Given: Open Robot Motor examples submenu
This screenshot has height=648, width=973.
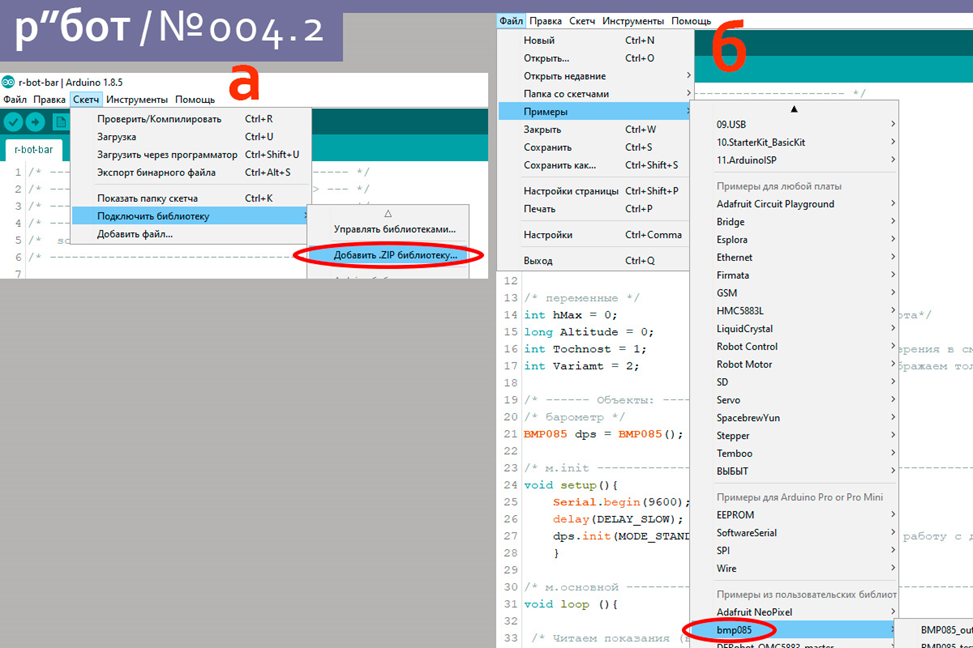Looking at the screenshot, I should point(794,364).
